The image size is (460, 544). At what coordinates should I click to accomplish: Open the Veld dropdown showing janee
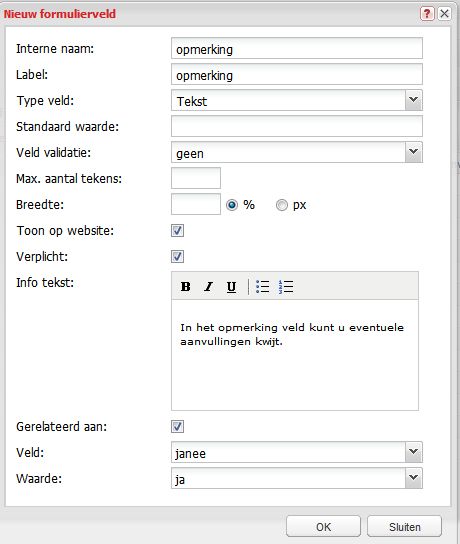(297, 452)
